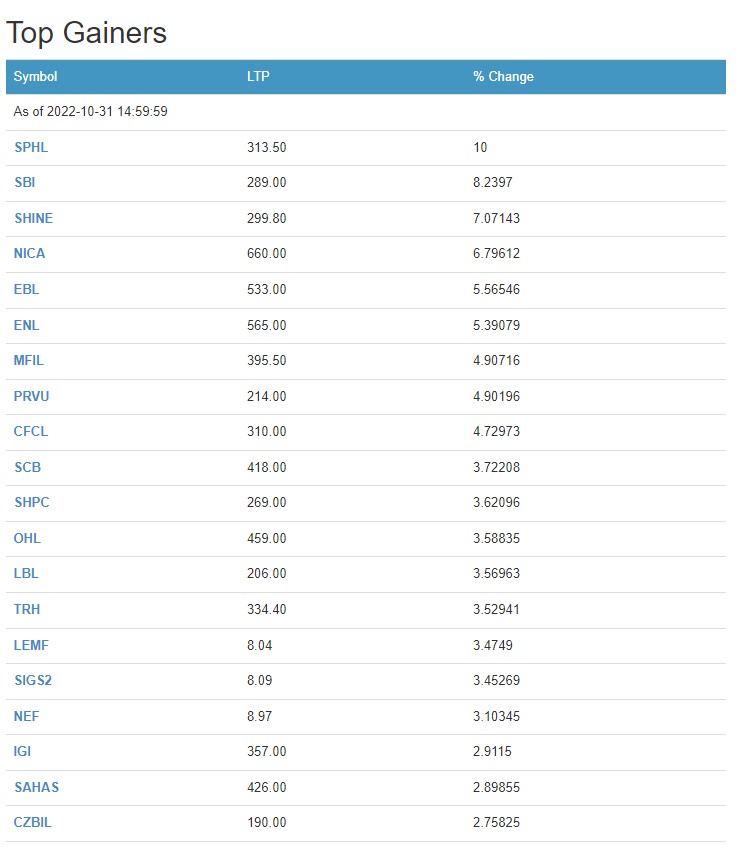Click the ENL symbol link
The width and height of the screenshot is (741, 851).
[27, 325]
